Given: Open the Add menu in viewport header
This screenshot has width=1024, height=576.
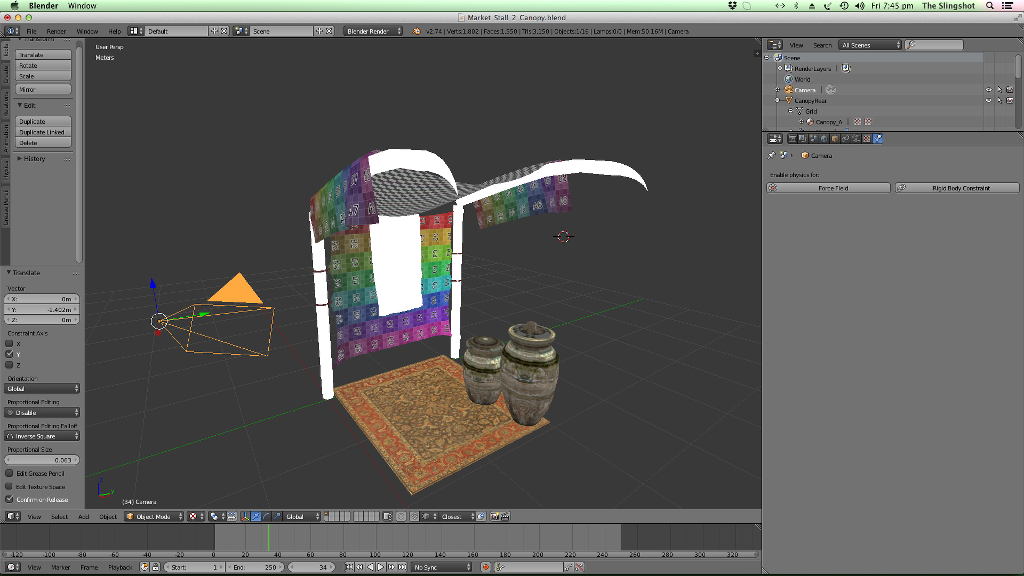Looking at the screenshot, I should point(84,517).
